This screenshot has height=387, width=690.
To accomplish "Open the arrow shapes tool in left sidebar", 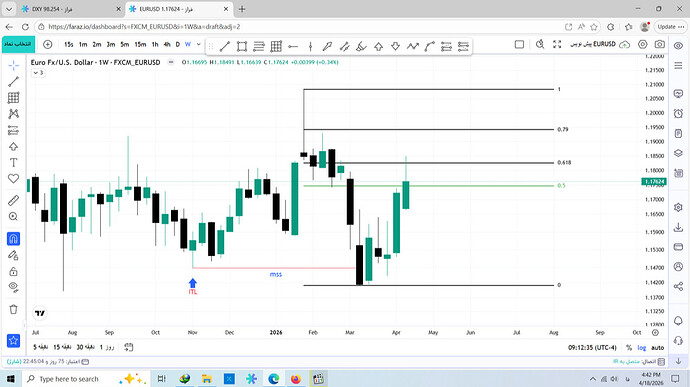I will 14,146.
